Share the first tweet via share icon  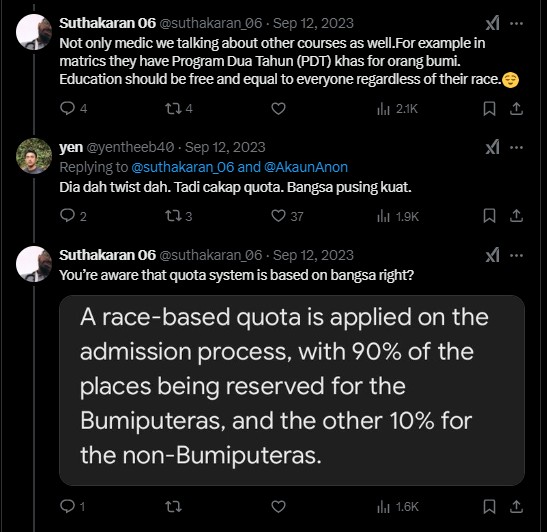click(516, 109)
